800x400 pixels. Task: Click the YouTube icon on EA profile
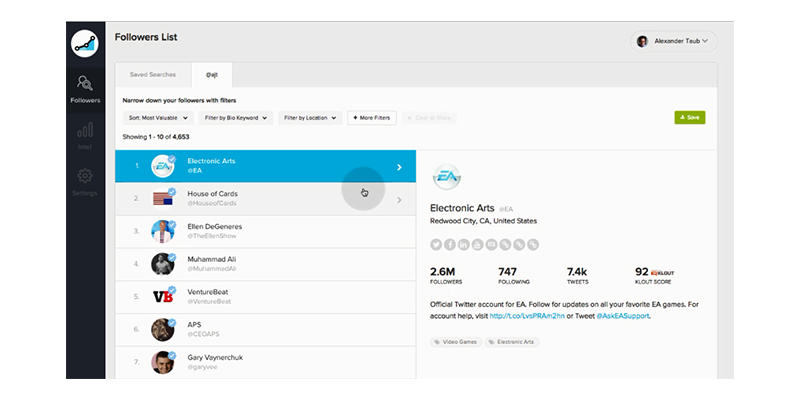coord(477,245)
